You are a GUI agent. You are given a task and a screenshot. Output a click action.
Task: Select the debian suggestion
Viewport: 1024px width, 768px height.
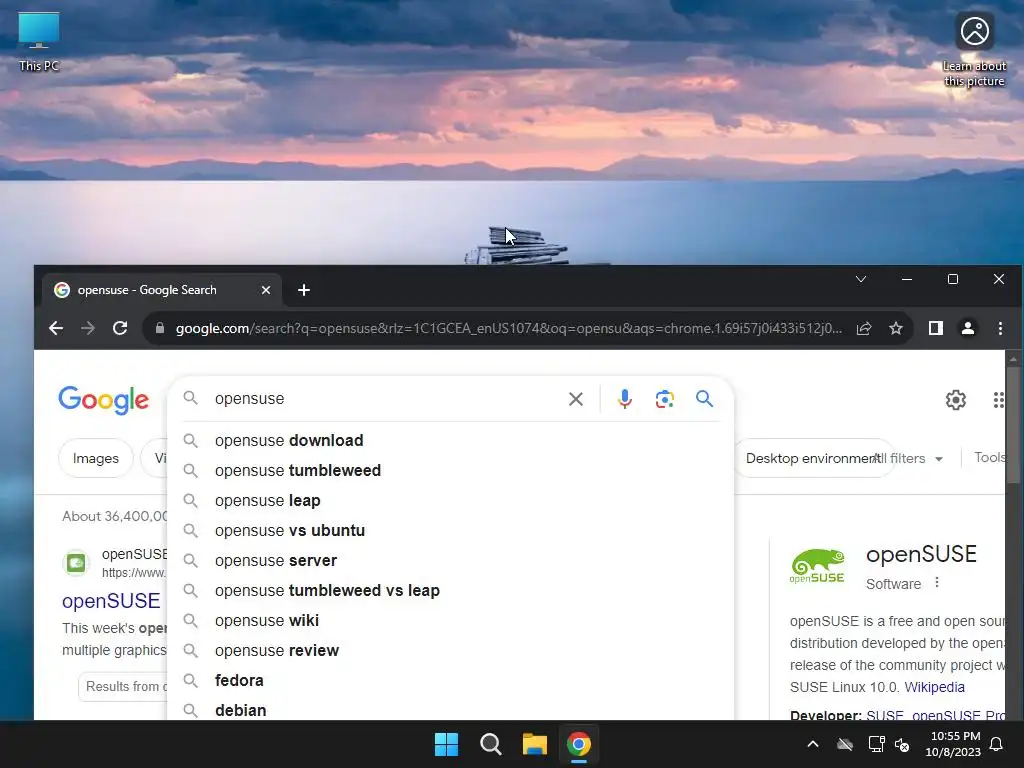tap(451, 710)
